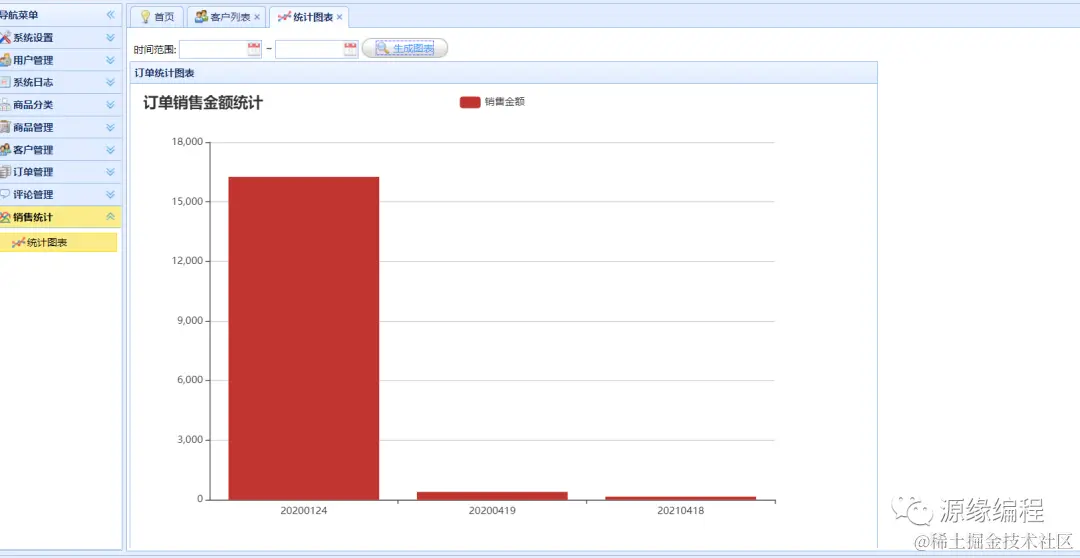Open the end date calendar picker

[x=351, y=49]
